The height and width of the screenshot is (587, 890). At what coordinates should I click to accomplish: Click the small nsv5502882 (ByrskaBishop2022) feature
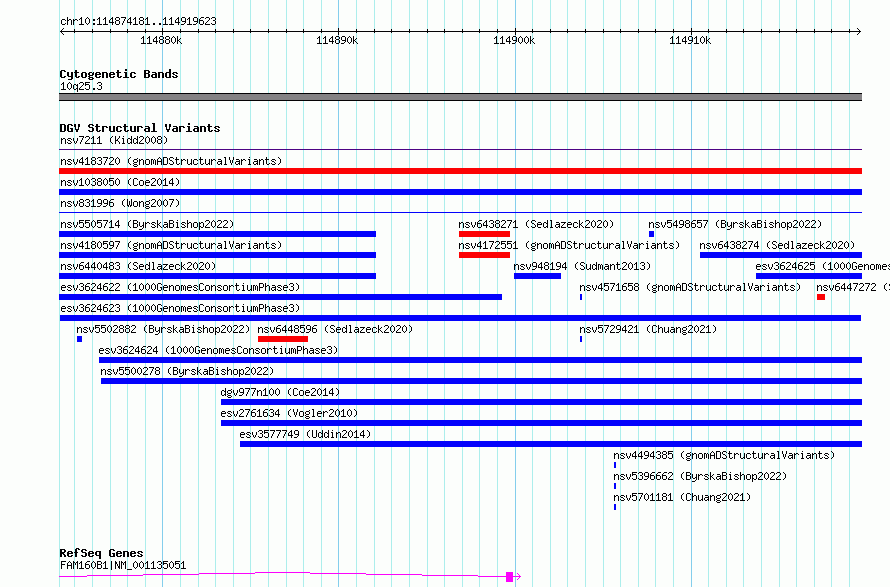[x=79, y=339]
